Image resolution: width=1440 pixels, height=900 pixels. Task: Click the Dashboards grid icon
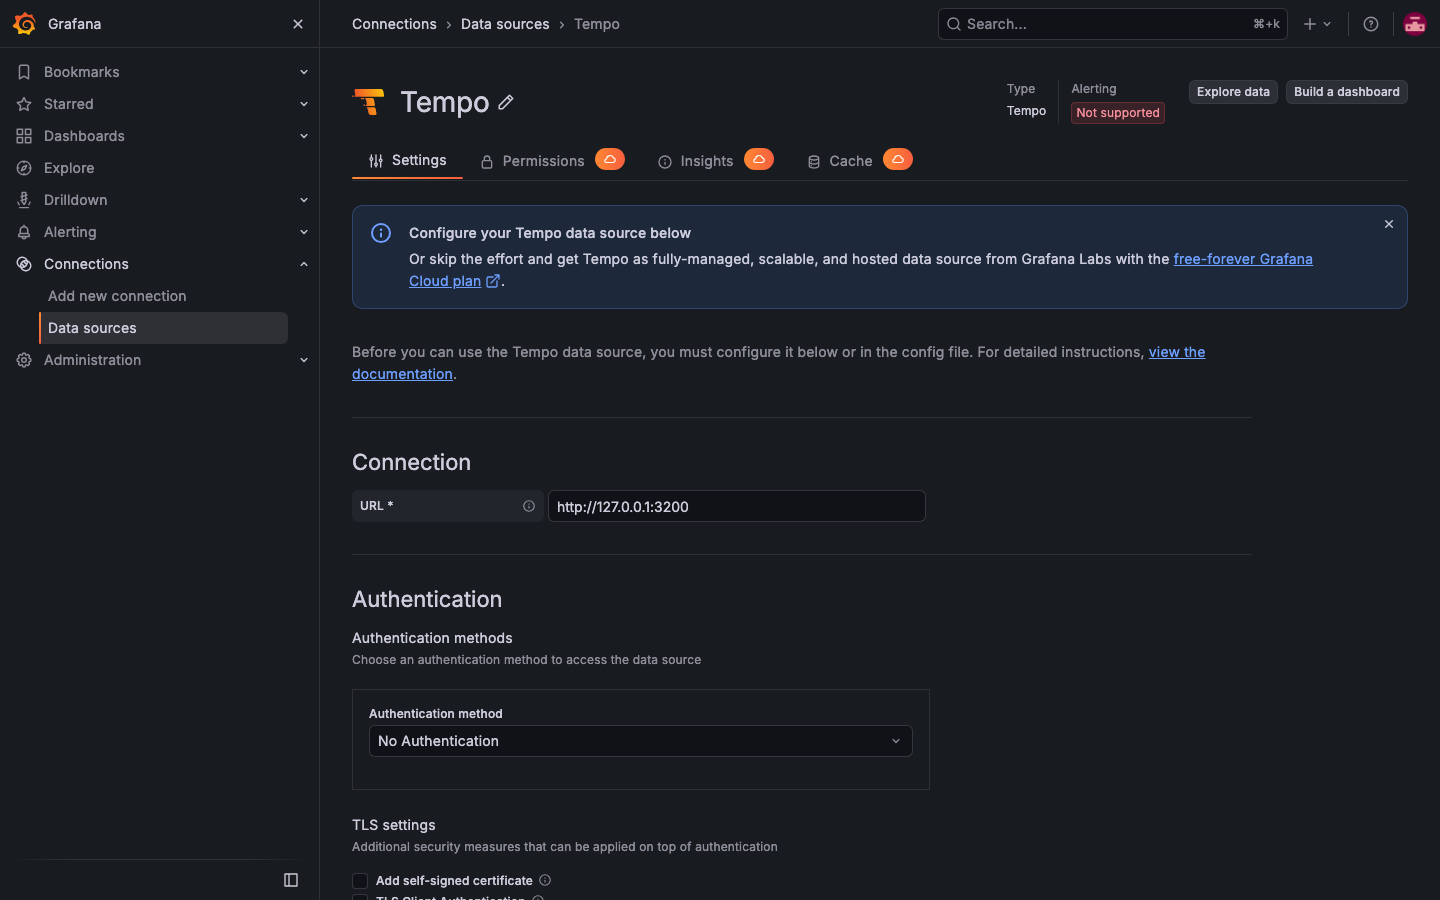[24, 136]
